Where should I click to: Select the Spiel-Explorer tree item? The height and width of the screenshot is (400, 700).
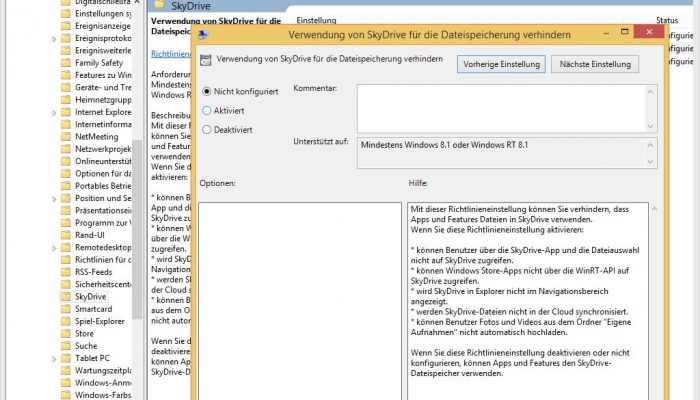(x=100, y=321)
